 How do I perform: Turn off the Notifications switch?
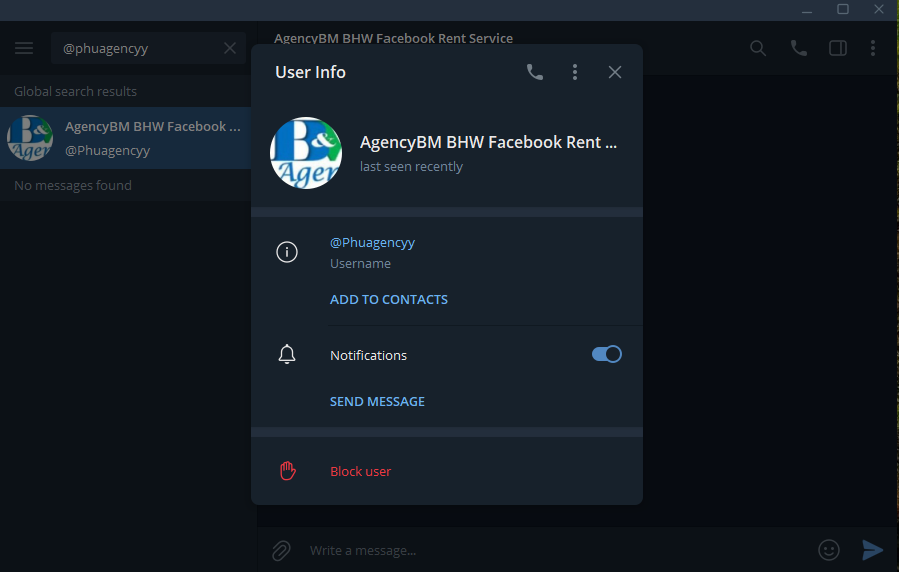607,354
